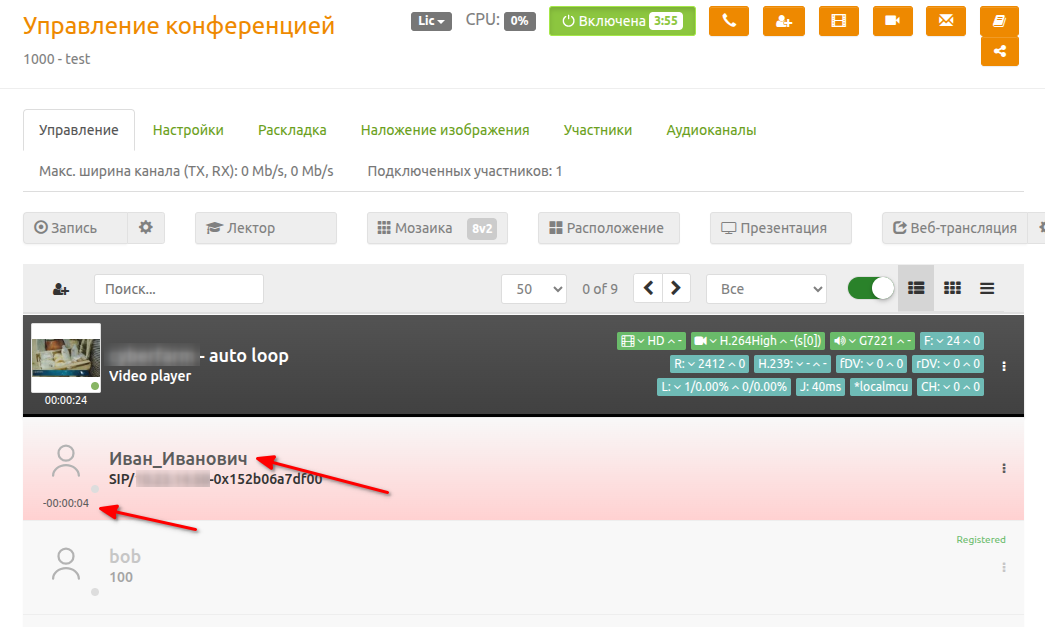Switch to the Настройки tab
The image size is (1045, 627).
point(188,130)
